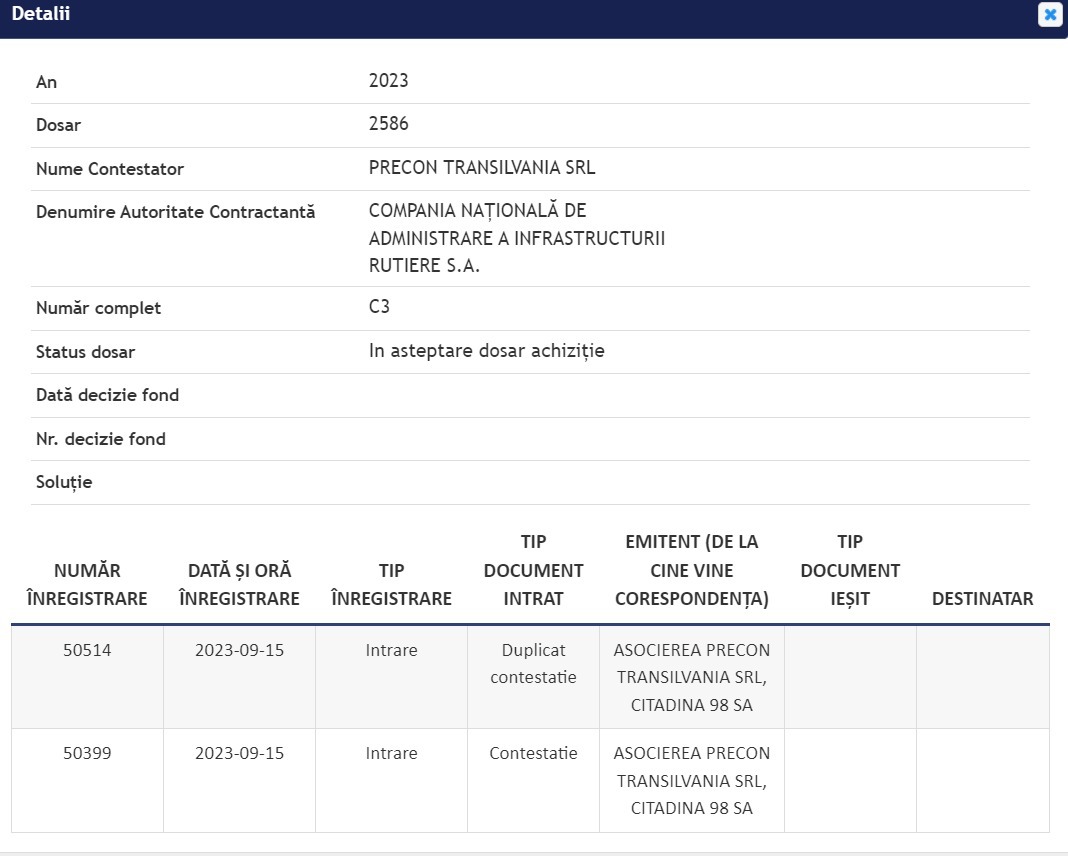
Task: Click the 'Tip document ieșit' column header
Action: point(850,570)
